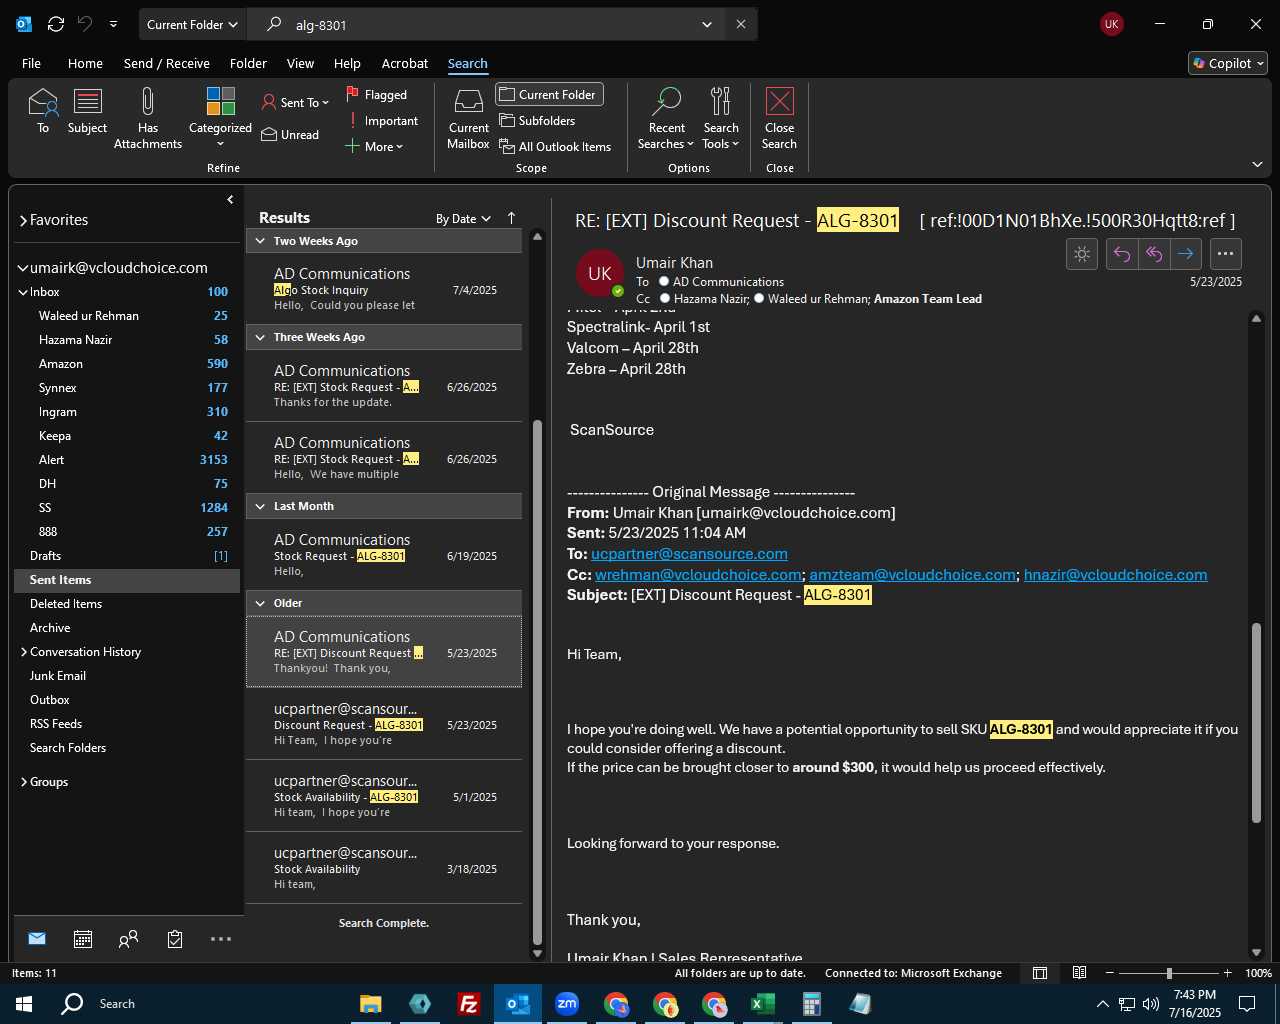
Task: Expand the Groups section
Action: (x=23, y=782)
